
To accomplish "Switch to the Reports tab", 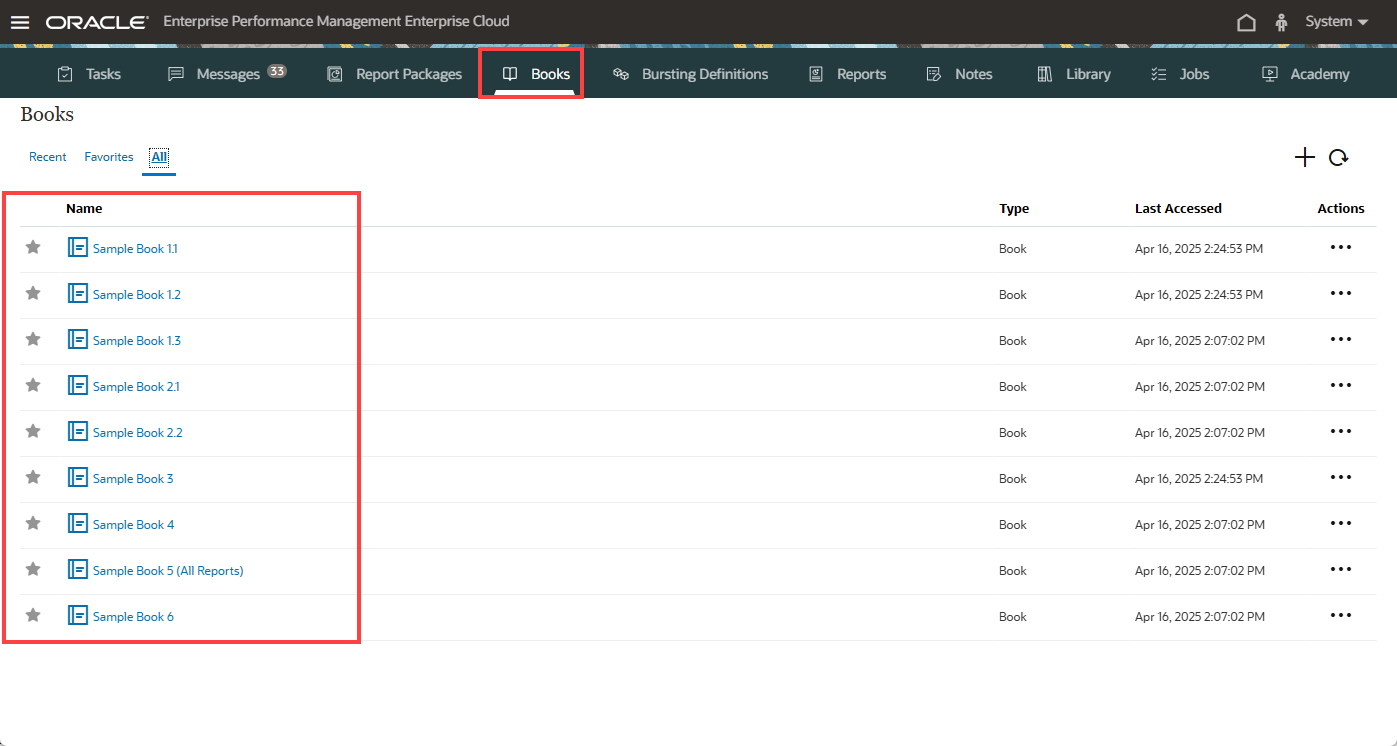I will click(x=847, y=74).
